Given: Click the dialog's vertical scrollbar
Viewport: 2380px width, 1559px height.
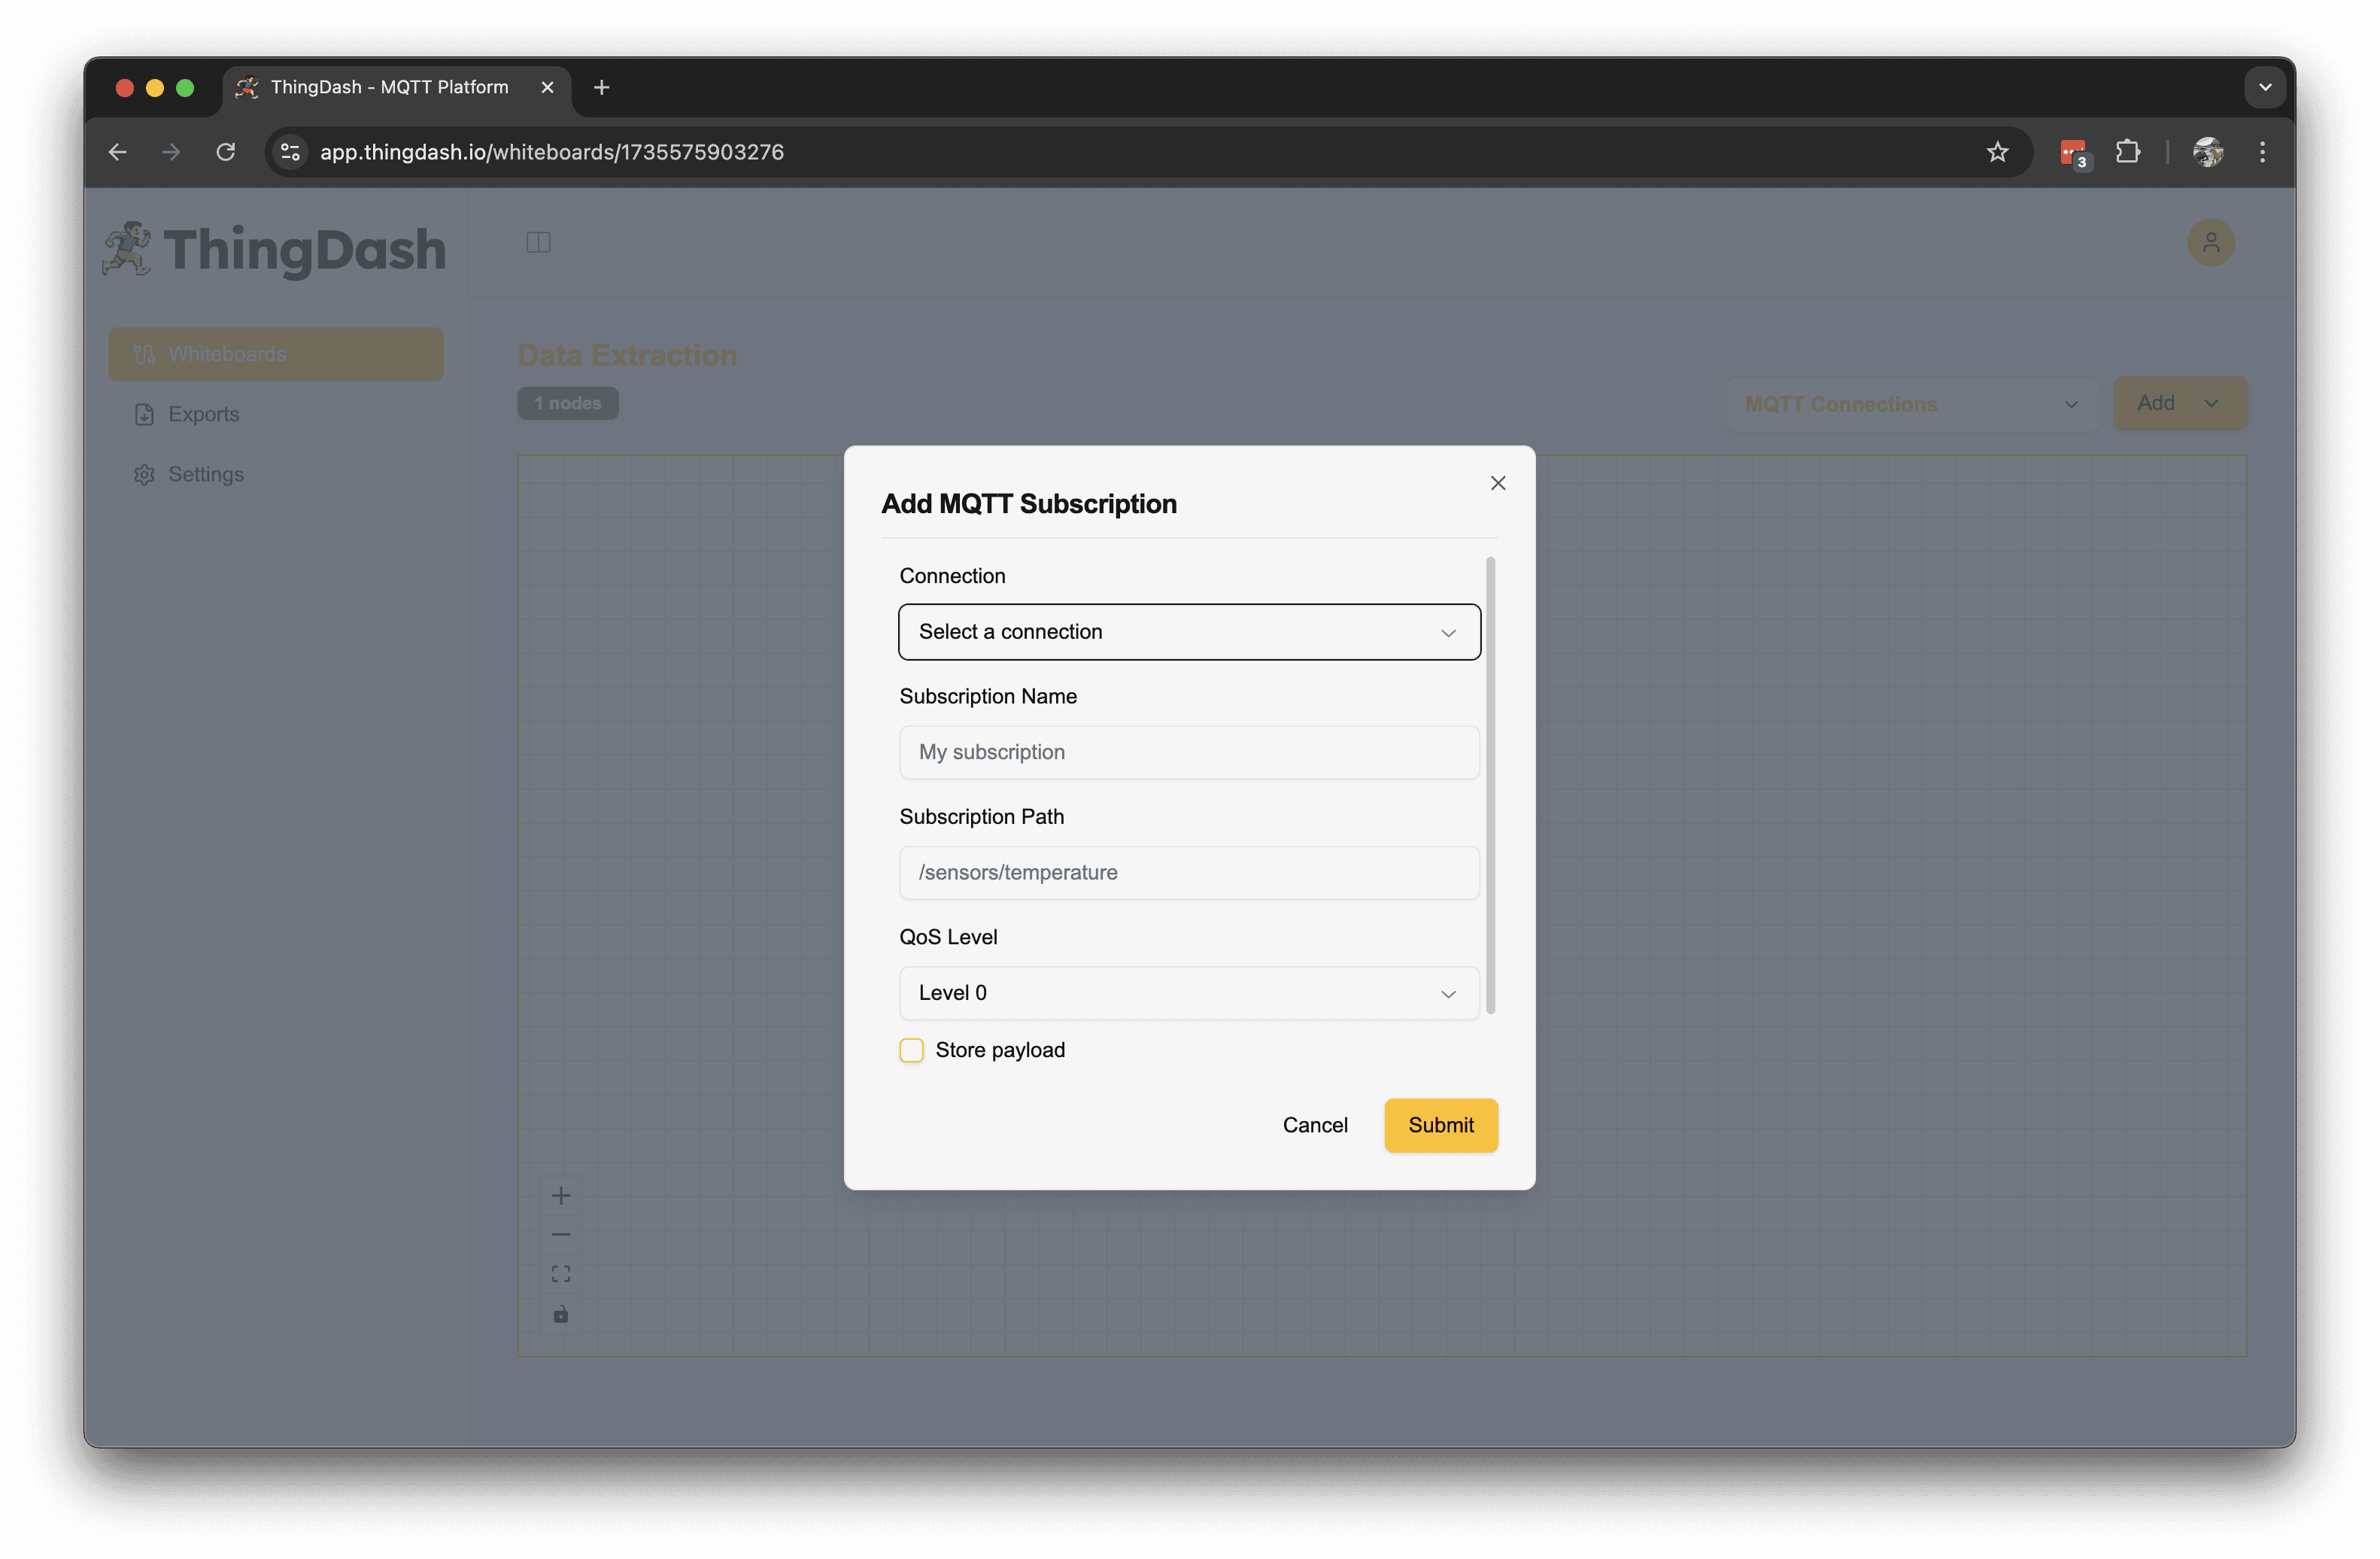Looking at the screenshot, I should (x=1490, y=785).
